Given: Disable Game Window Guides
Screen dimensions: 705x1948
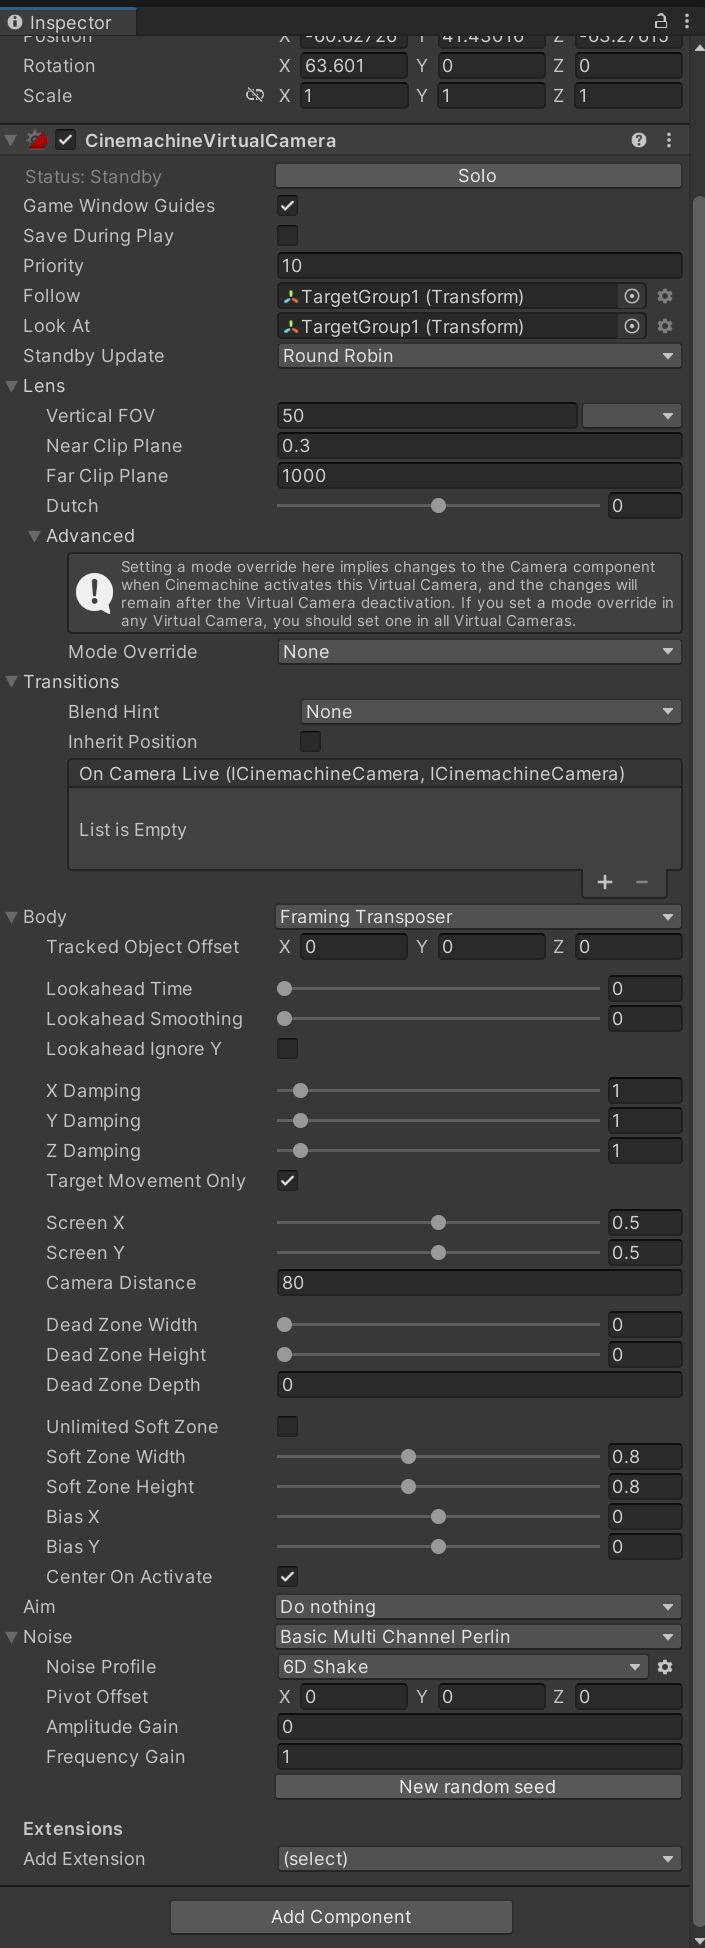Looking at the screenshot, I should click(287, 205).
